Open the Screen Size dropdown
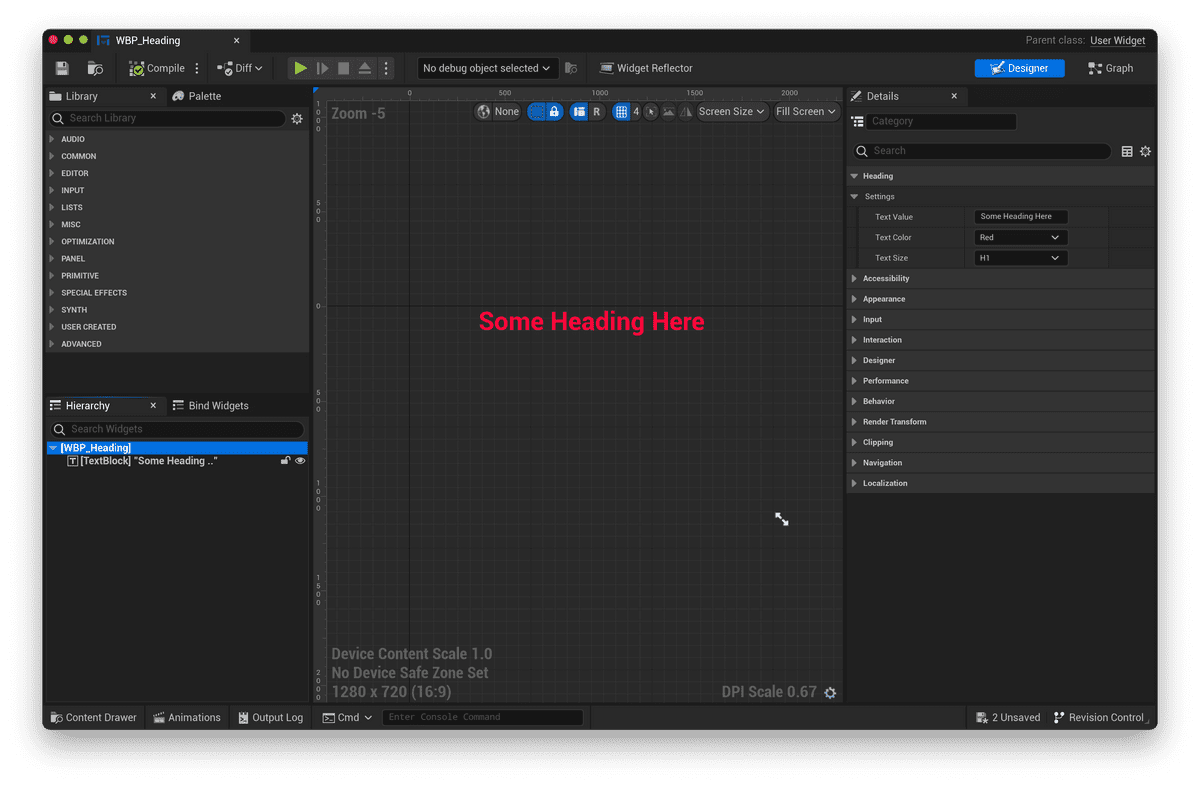This screenshot has width=1200, height=786. pos(732,112)
